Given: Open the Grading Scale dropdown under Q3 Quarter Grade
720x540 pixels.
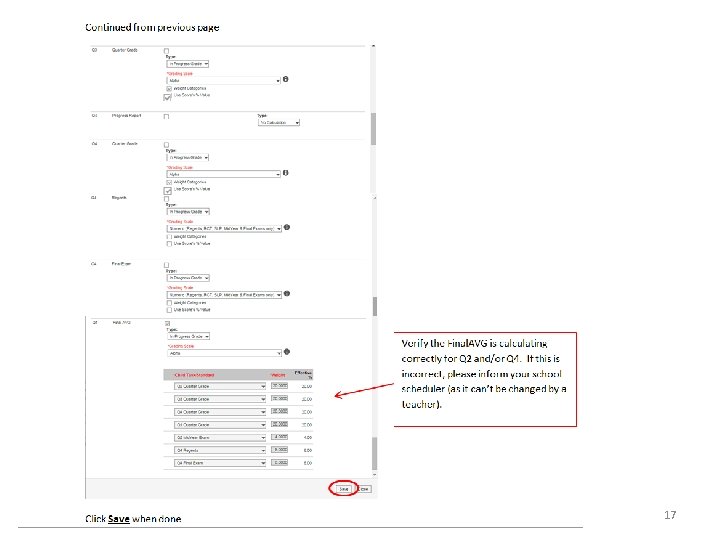Looking at the screenshot, I should tap(224, 81).
